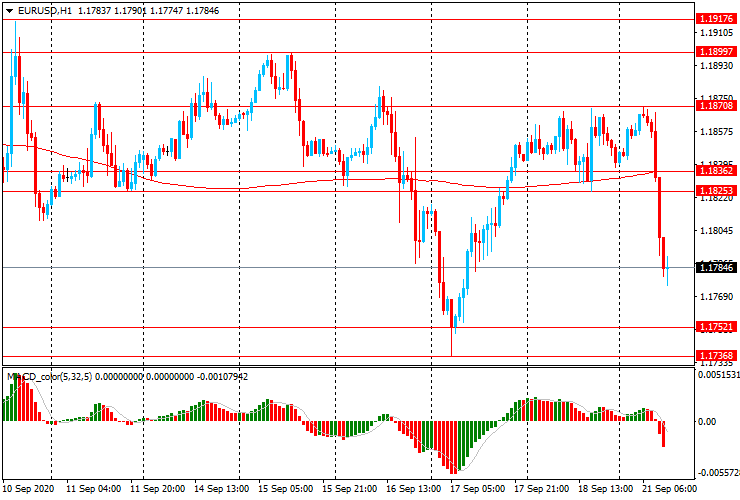The image size is (740, 500).
Task: Select the 11 Sep 04:00 time label
Action: 93,489
